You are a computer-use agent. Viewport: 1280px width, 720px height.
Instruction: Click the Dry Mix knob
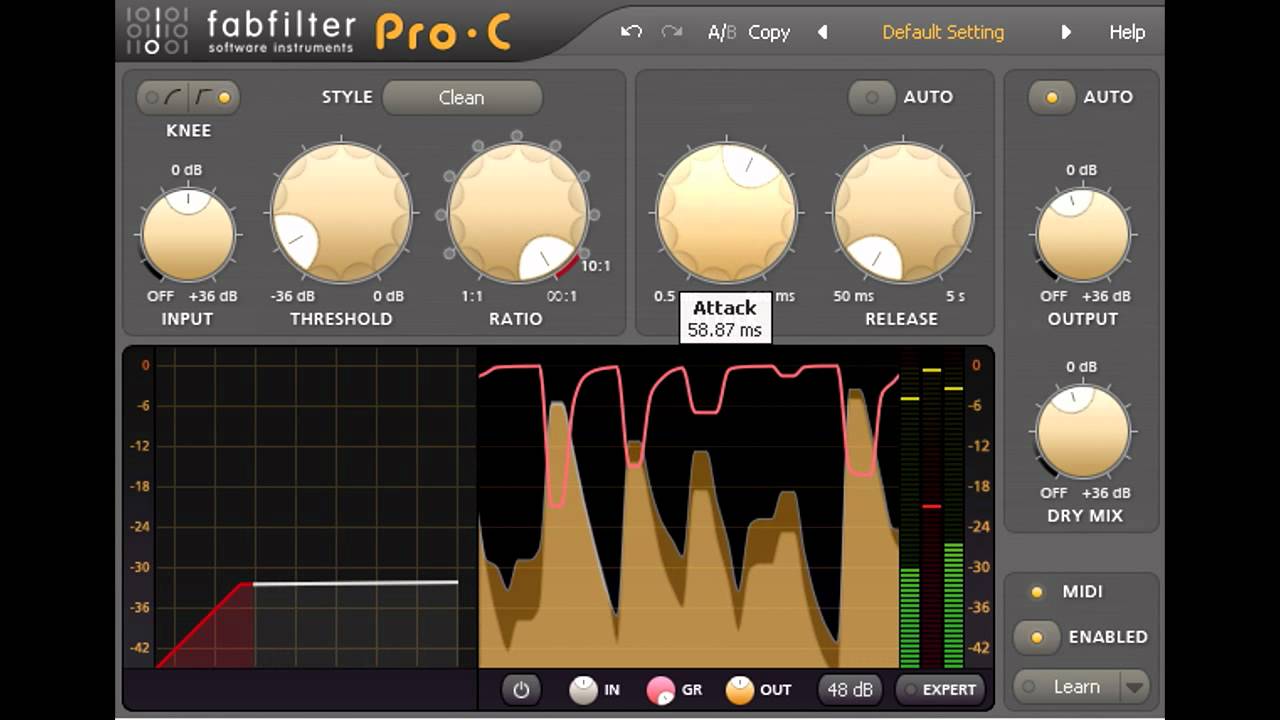[x=1083, y=432]
